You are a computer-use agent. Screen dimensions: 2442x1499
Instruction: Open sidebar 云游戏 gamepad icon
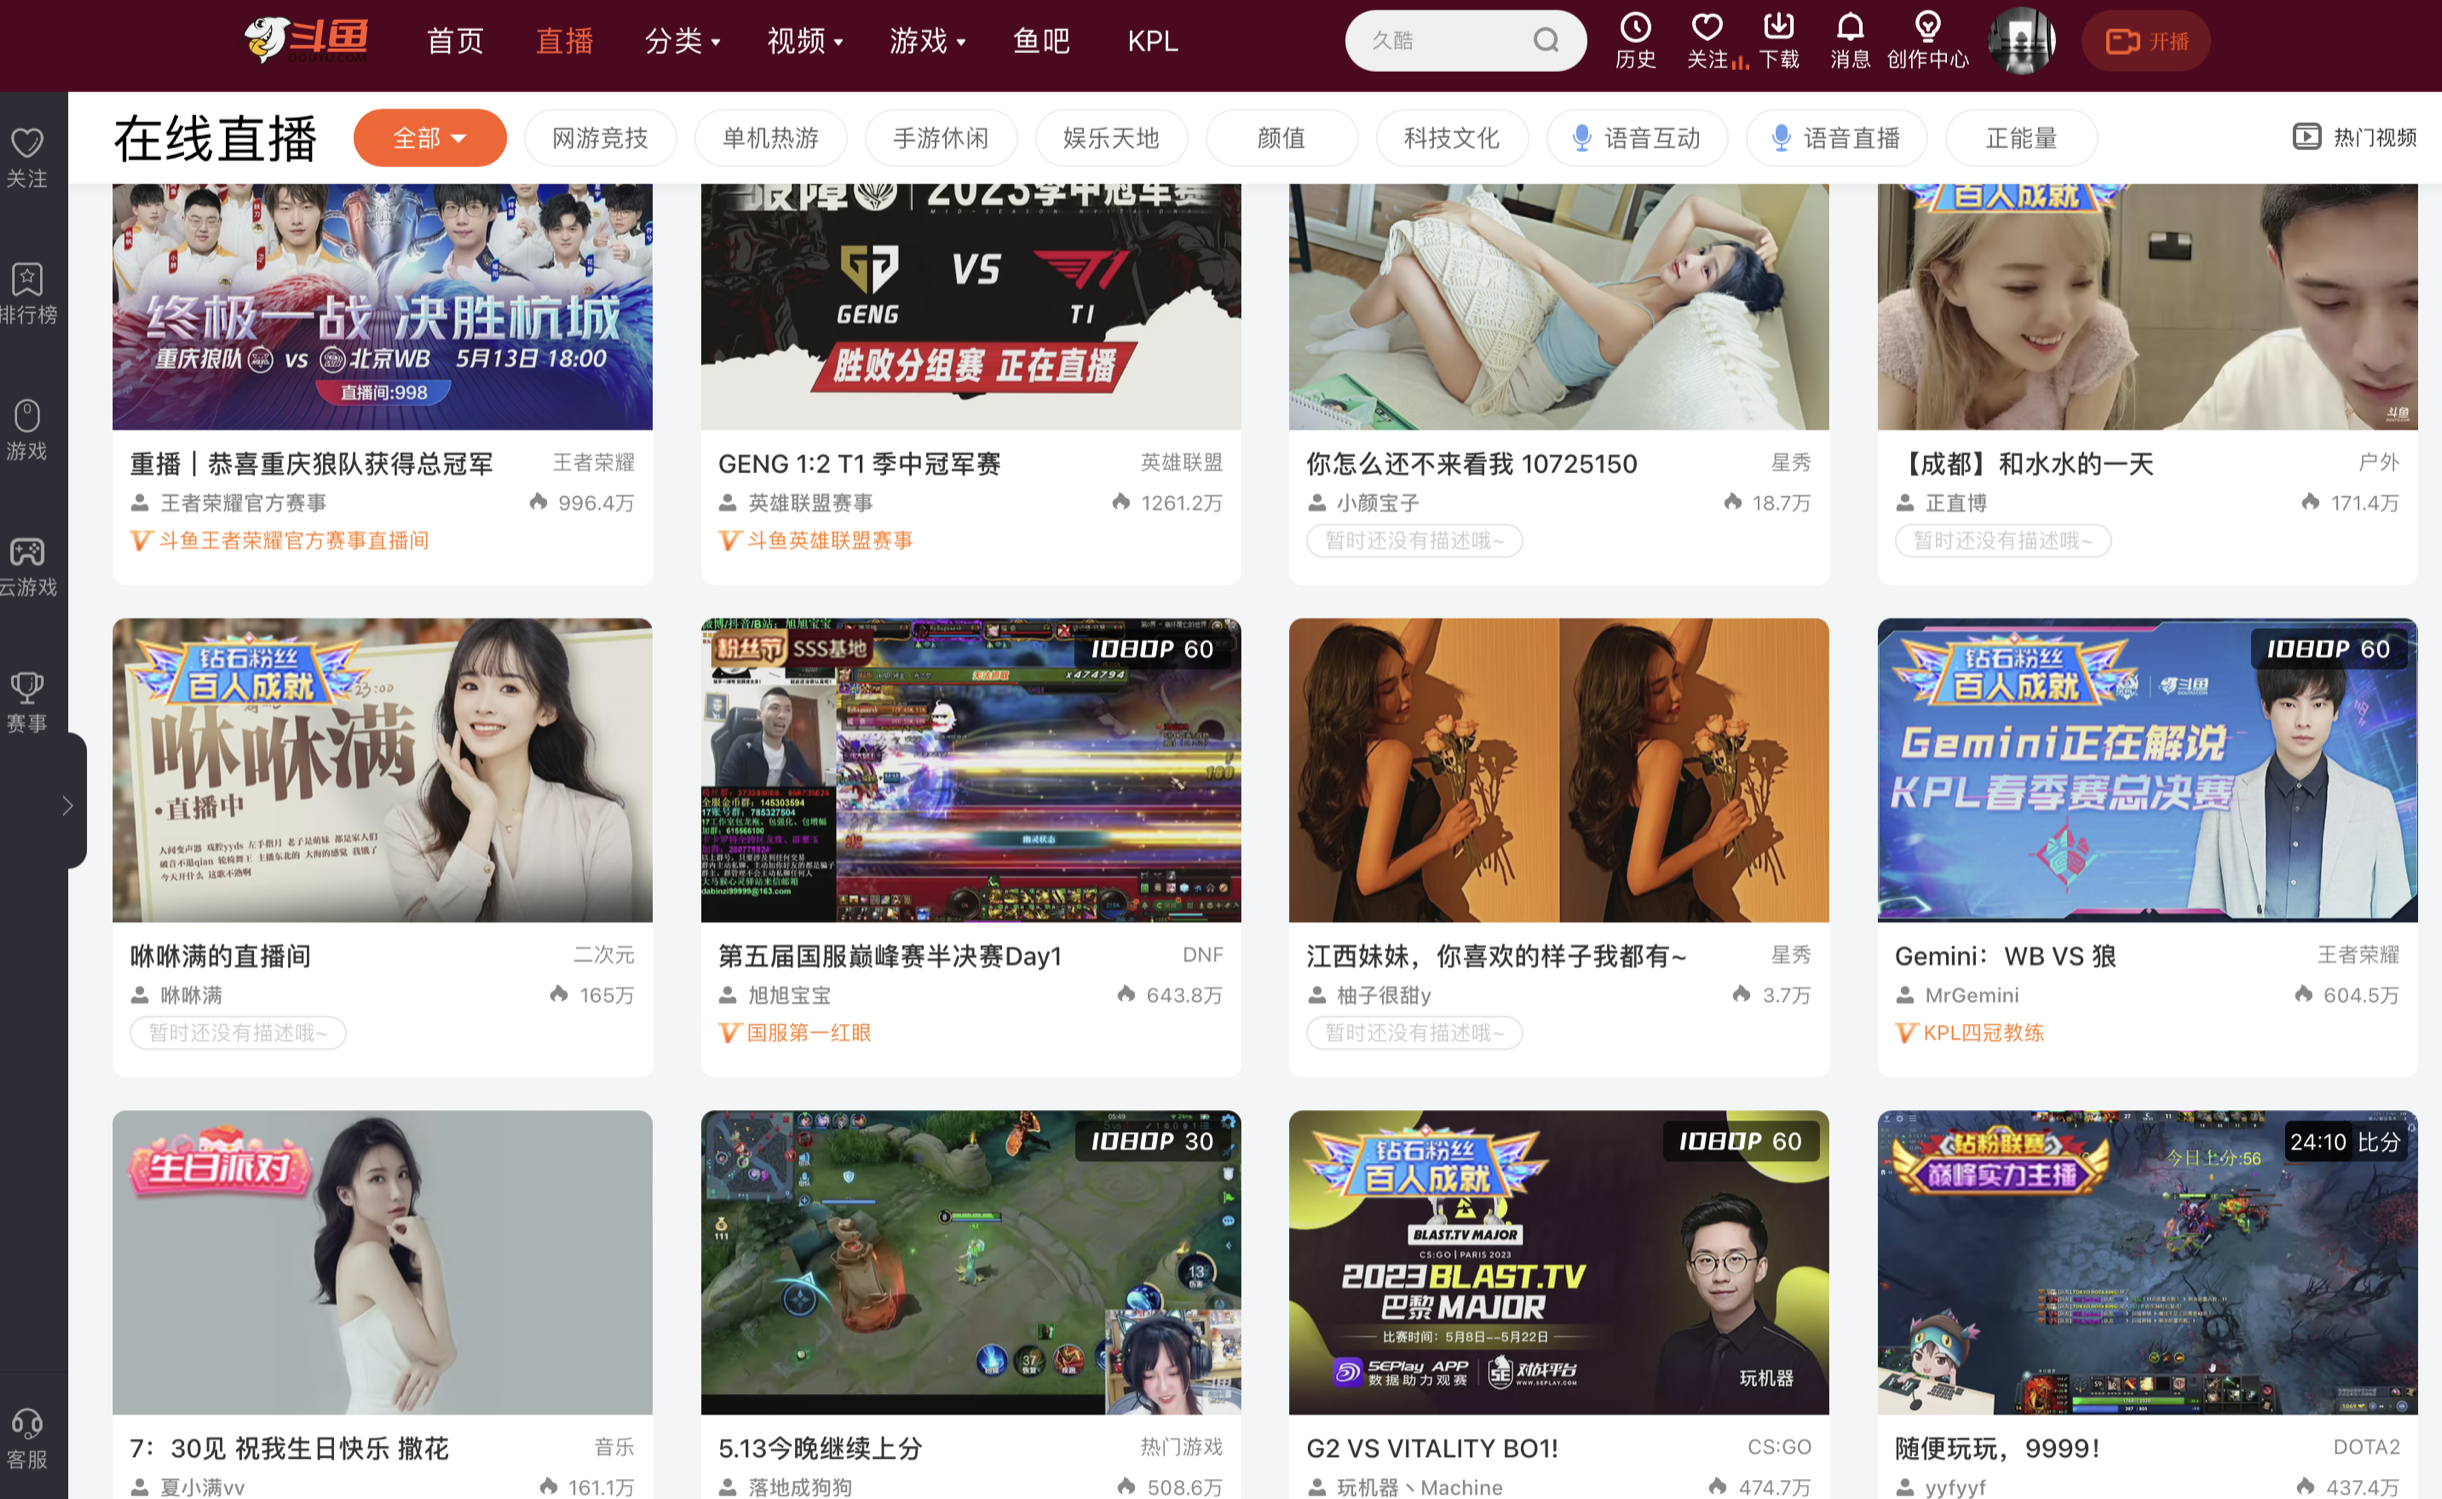click(27, 551)
